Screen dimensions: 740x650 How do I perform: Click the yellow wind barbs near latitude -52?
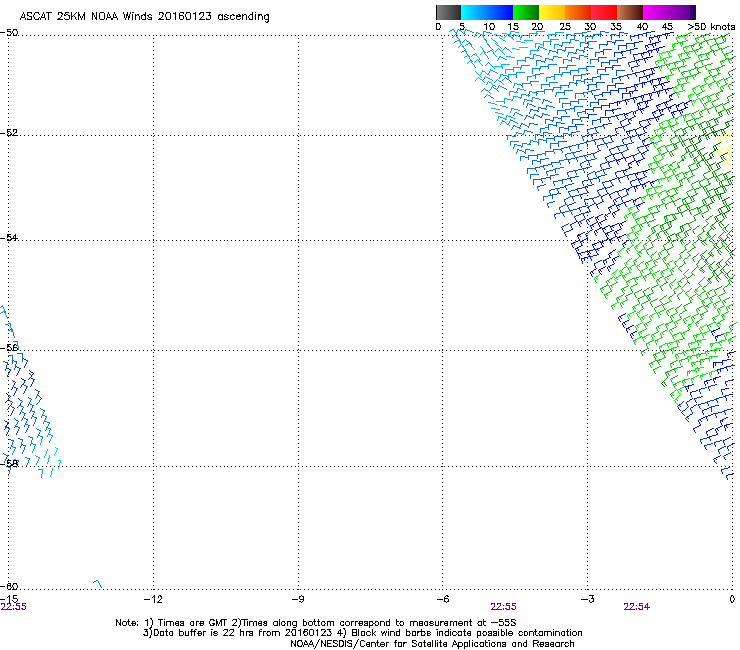tap(727, 149)
